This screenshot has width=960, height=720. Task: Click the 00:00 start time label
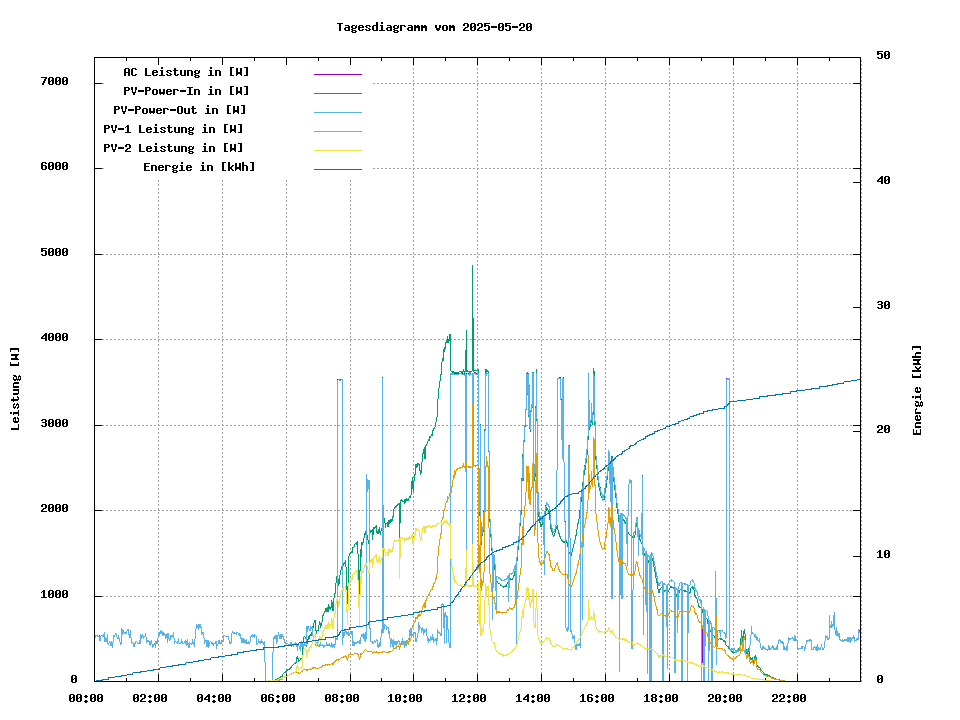pos(86,698)
